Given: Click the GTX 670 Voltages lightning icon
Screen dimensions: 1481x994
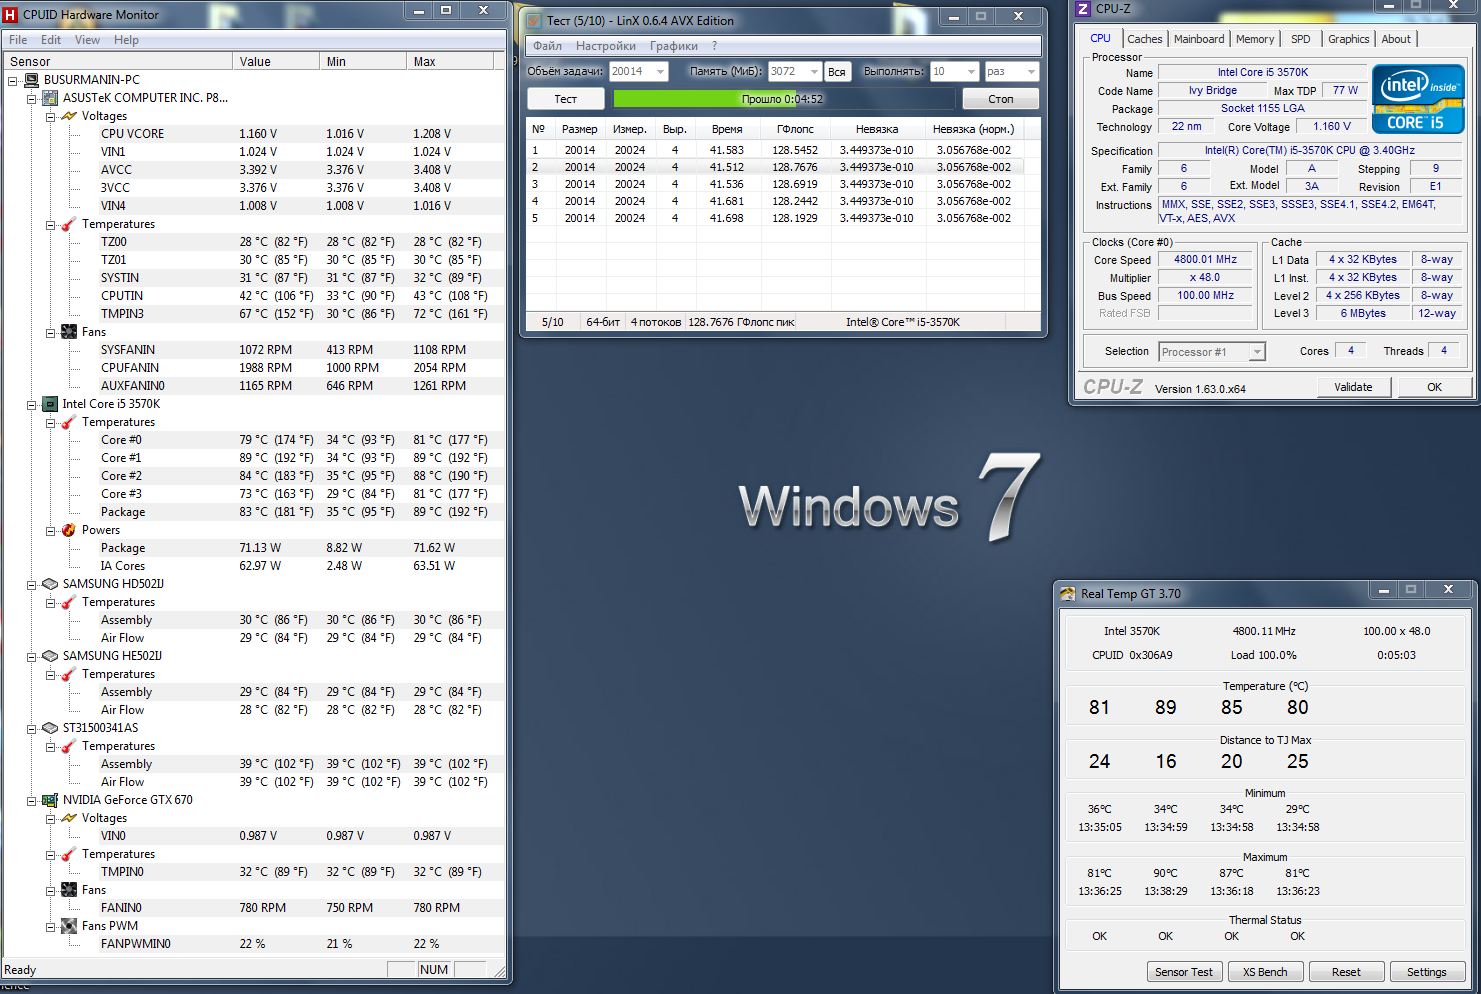Looking at the screenshot, I should (68, 818).
